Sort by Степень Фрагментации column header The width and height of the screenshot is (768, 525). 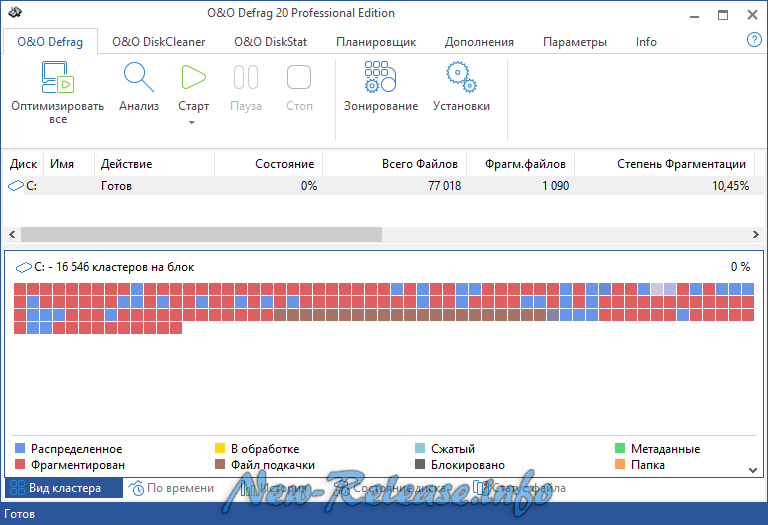pyautogui.click(x=665, y=164)
